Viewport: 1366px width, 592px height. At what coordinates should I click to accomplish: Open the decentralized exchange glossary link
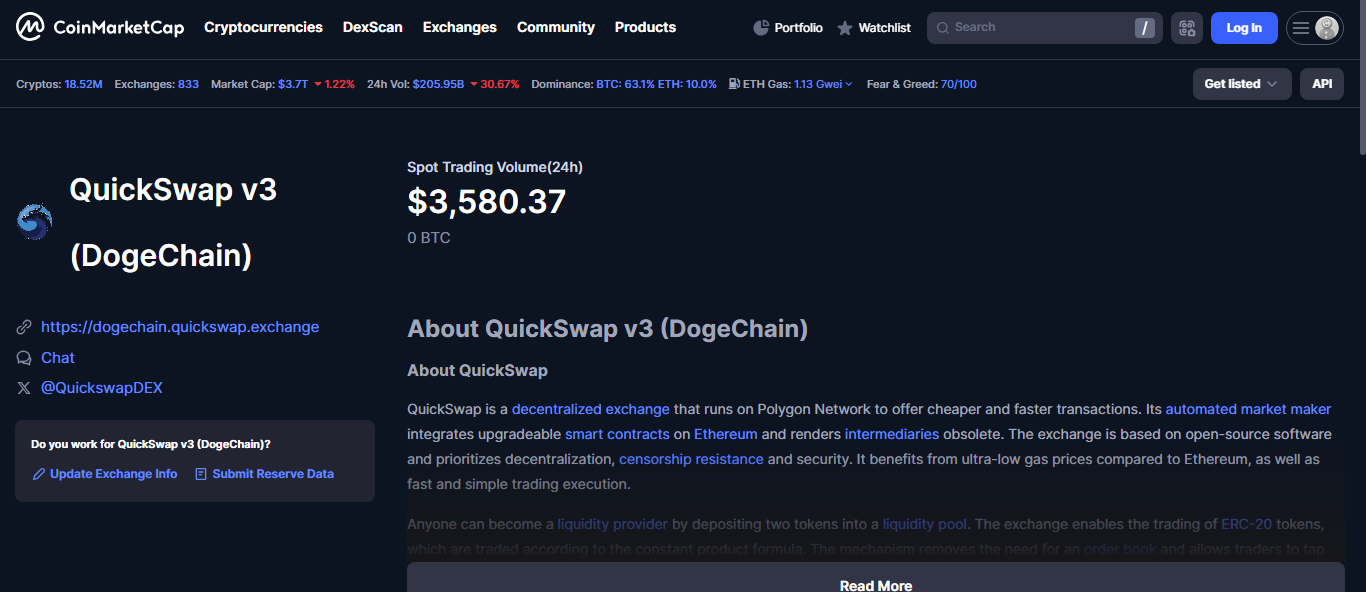point(591,409)
